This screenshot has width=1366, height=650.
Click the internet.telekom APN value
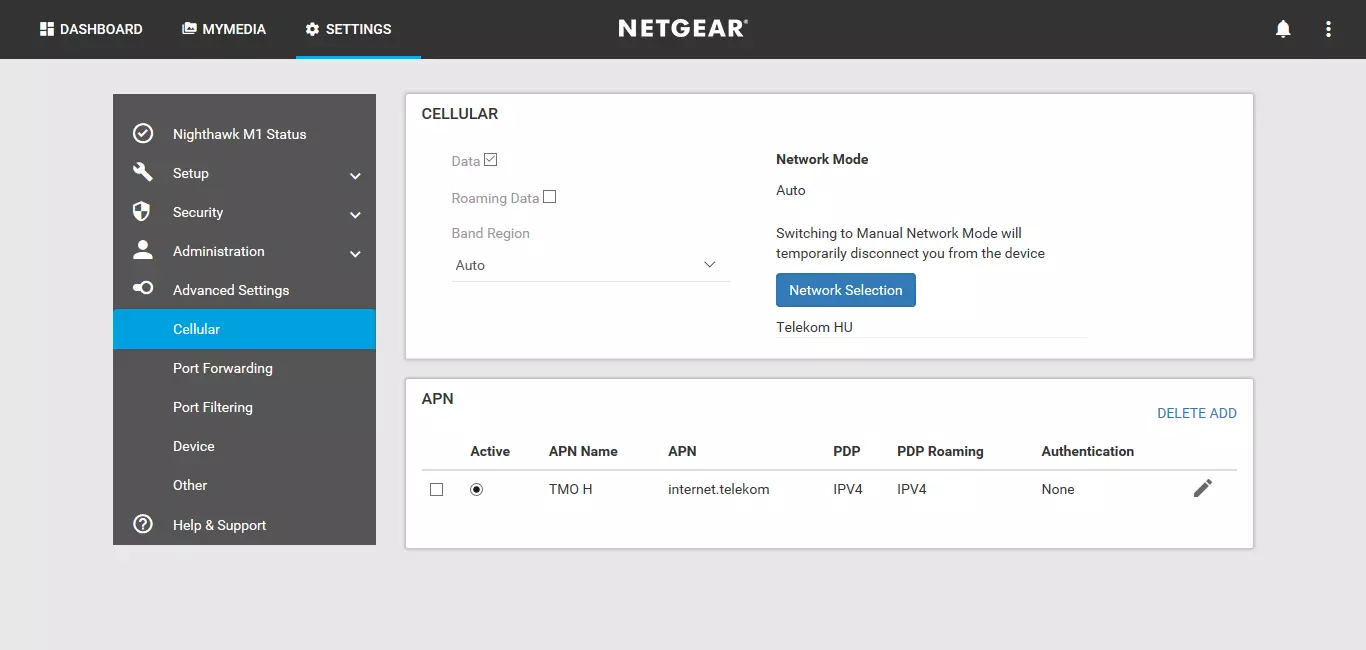pos(719,489)
